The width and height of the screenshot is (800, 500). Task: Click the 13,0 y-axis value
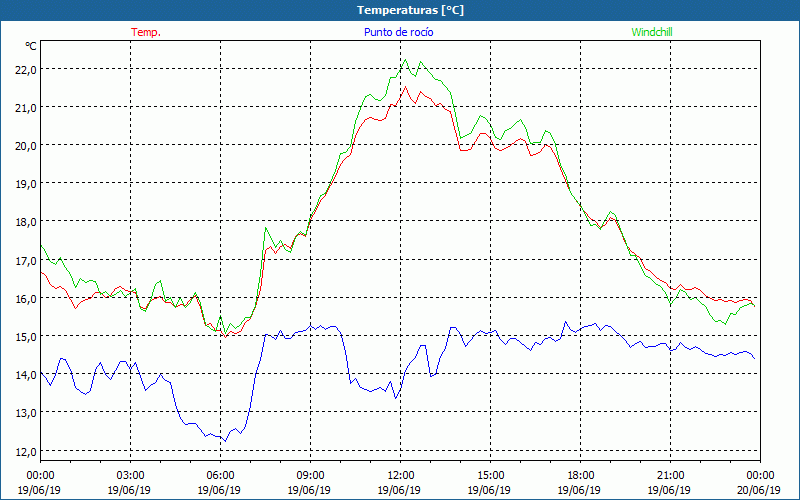pos(26,413)
